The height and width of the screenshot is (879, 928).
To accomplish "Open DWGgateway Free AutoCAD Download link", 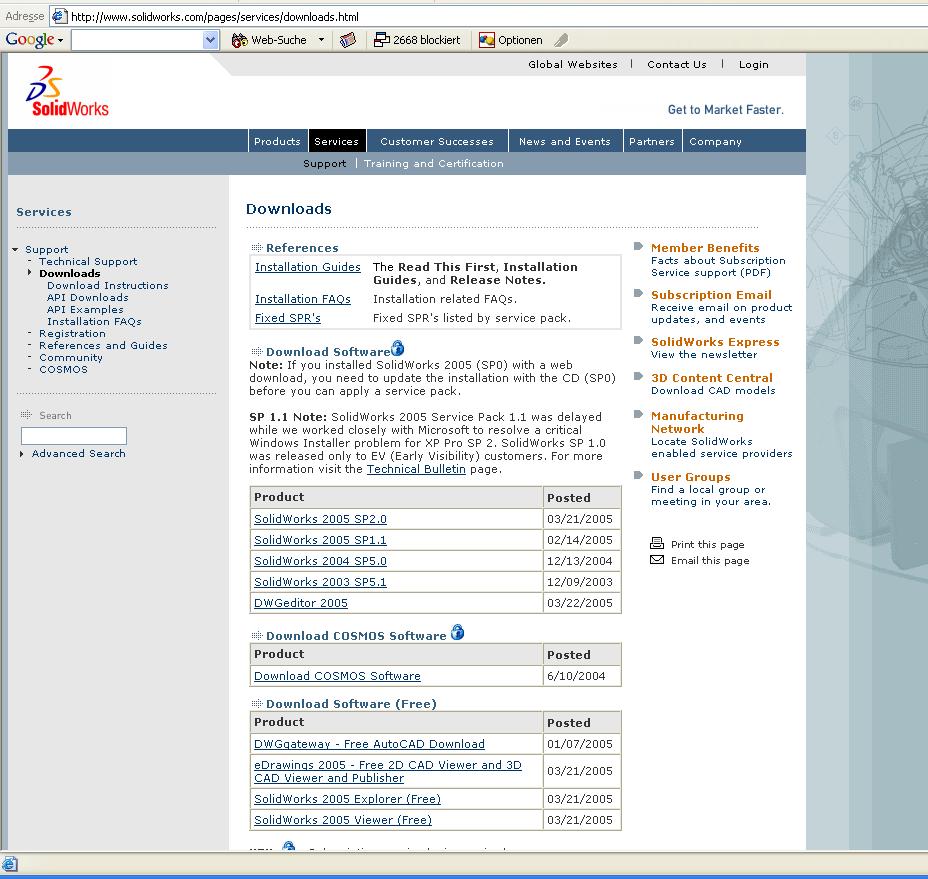I will point(369,744).
